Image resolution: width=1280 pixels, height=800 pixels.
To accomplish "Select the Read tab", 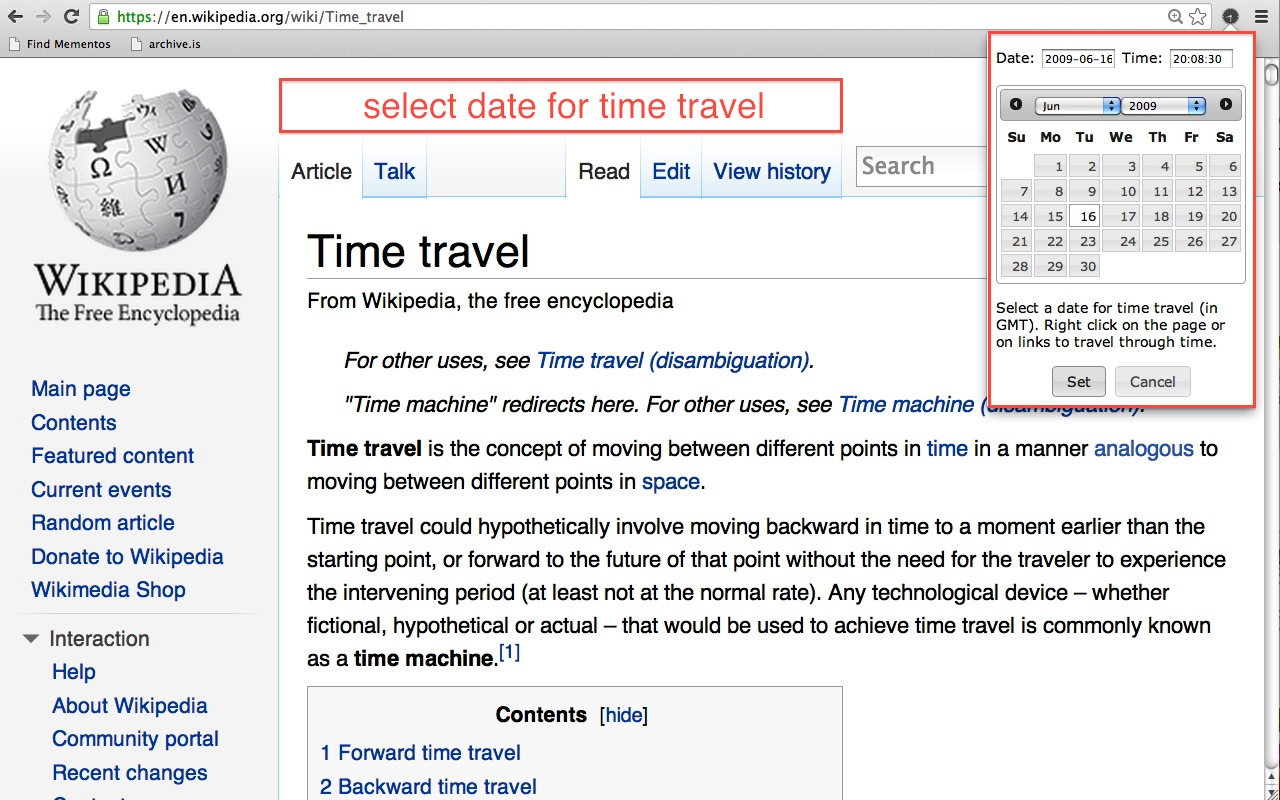I will 604,172.
